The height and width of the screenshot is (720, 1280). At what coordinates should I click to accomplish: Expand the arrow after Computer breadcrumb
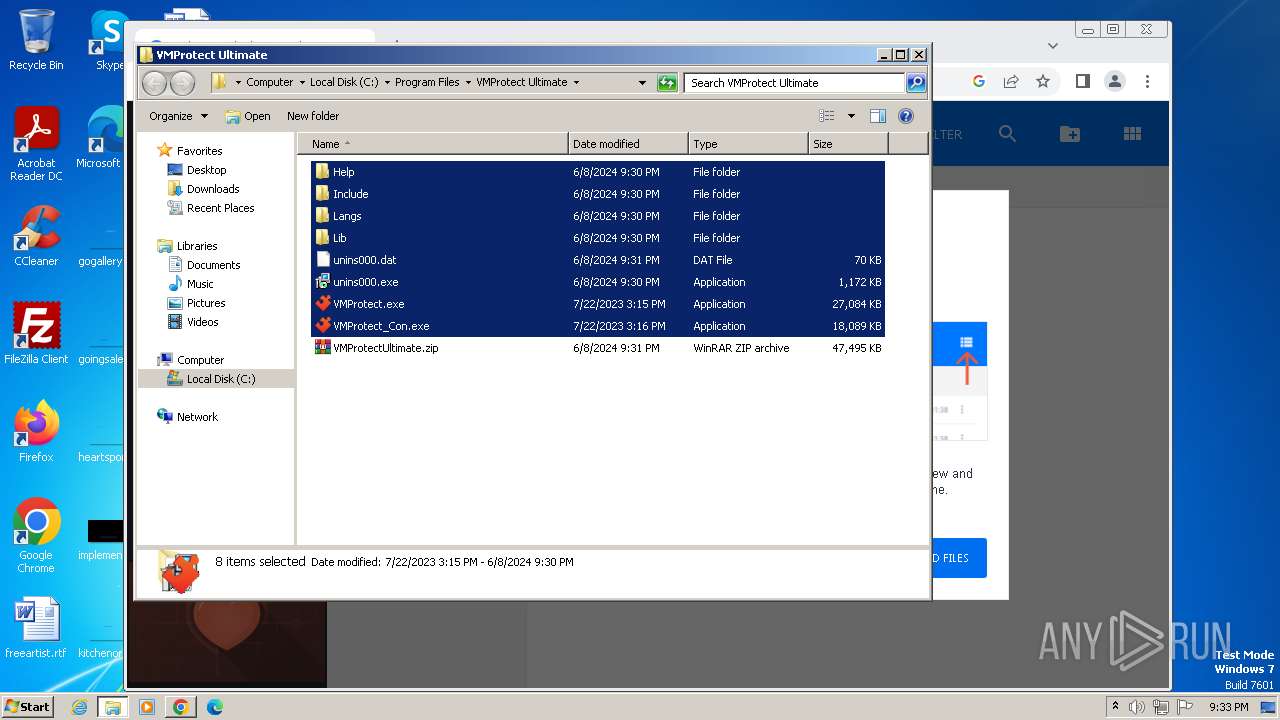click(x=301, y=83)
